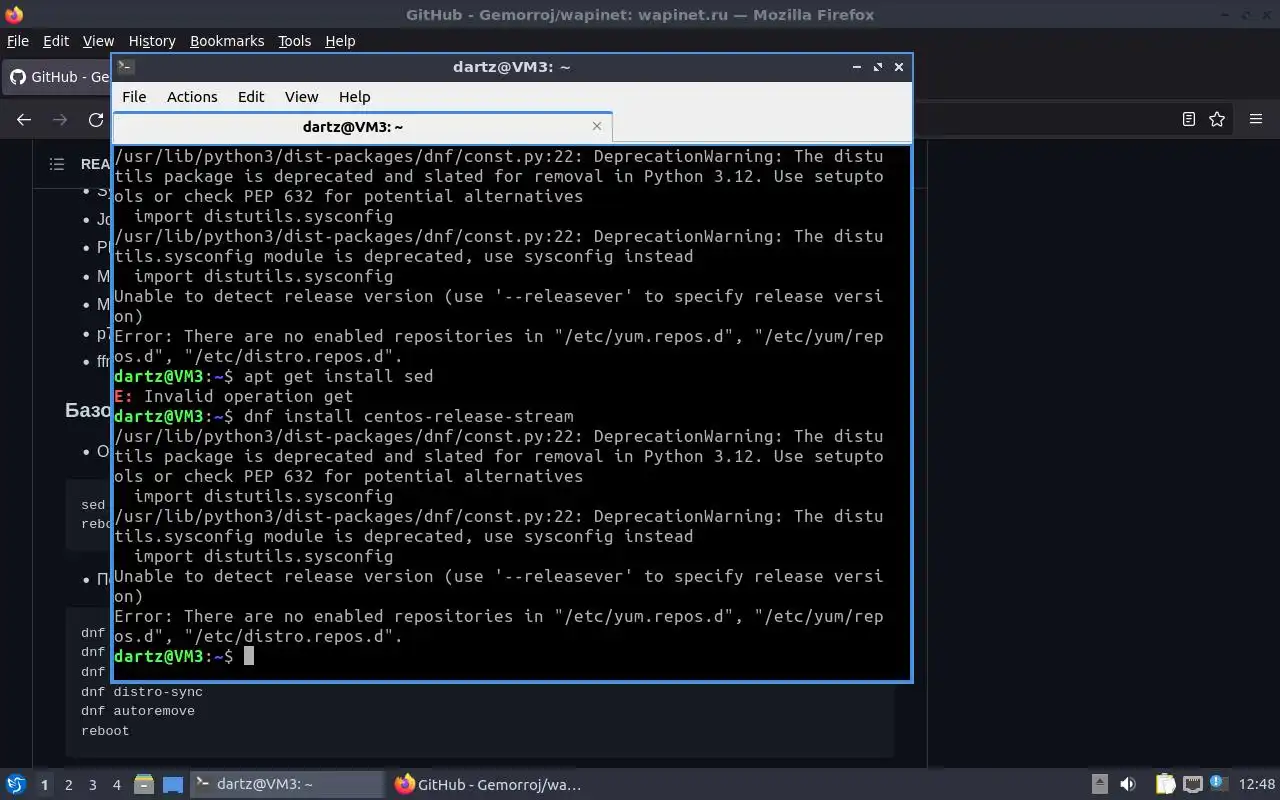Click show desktop panel icon
The width and height of the screenshot is (1280, 800).
pyautogui.click(x=173, y=785)
